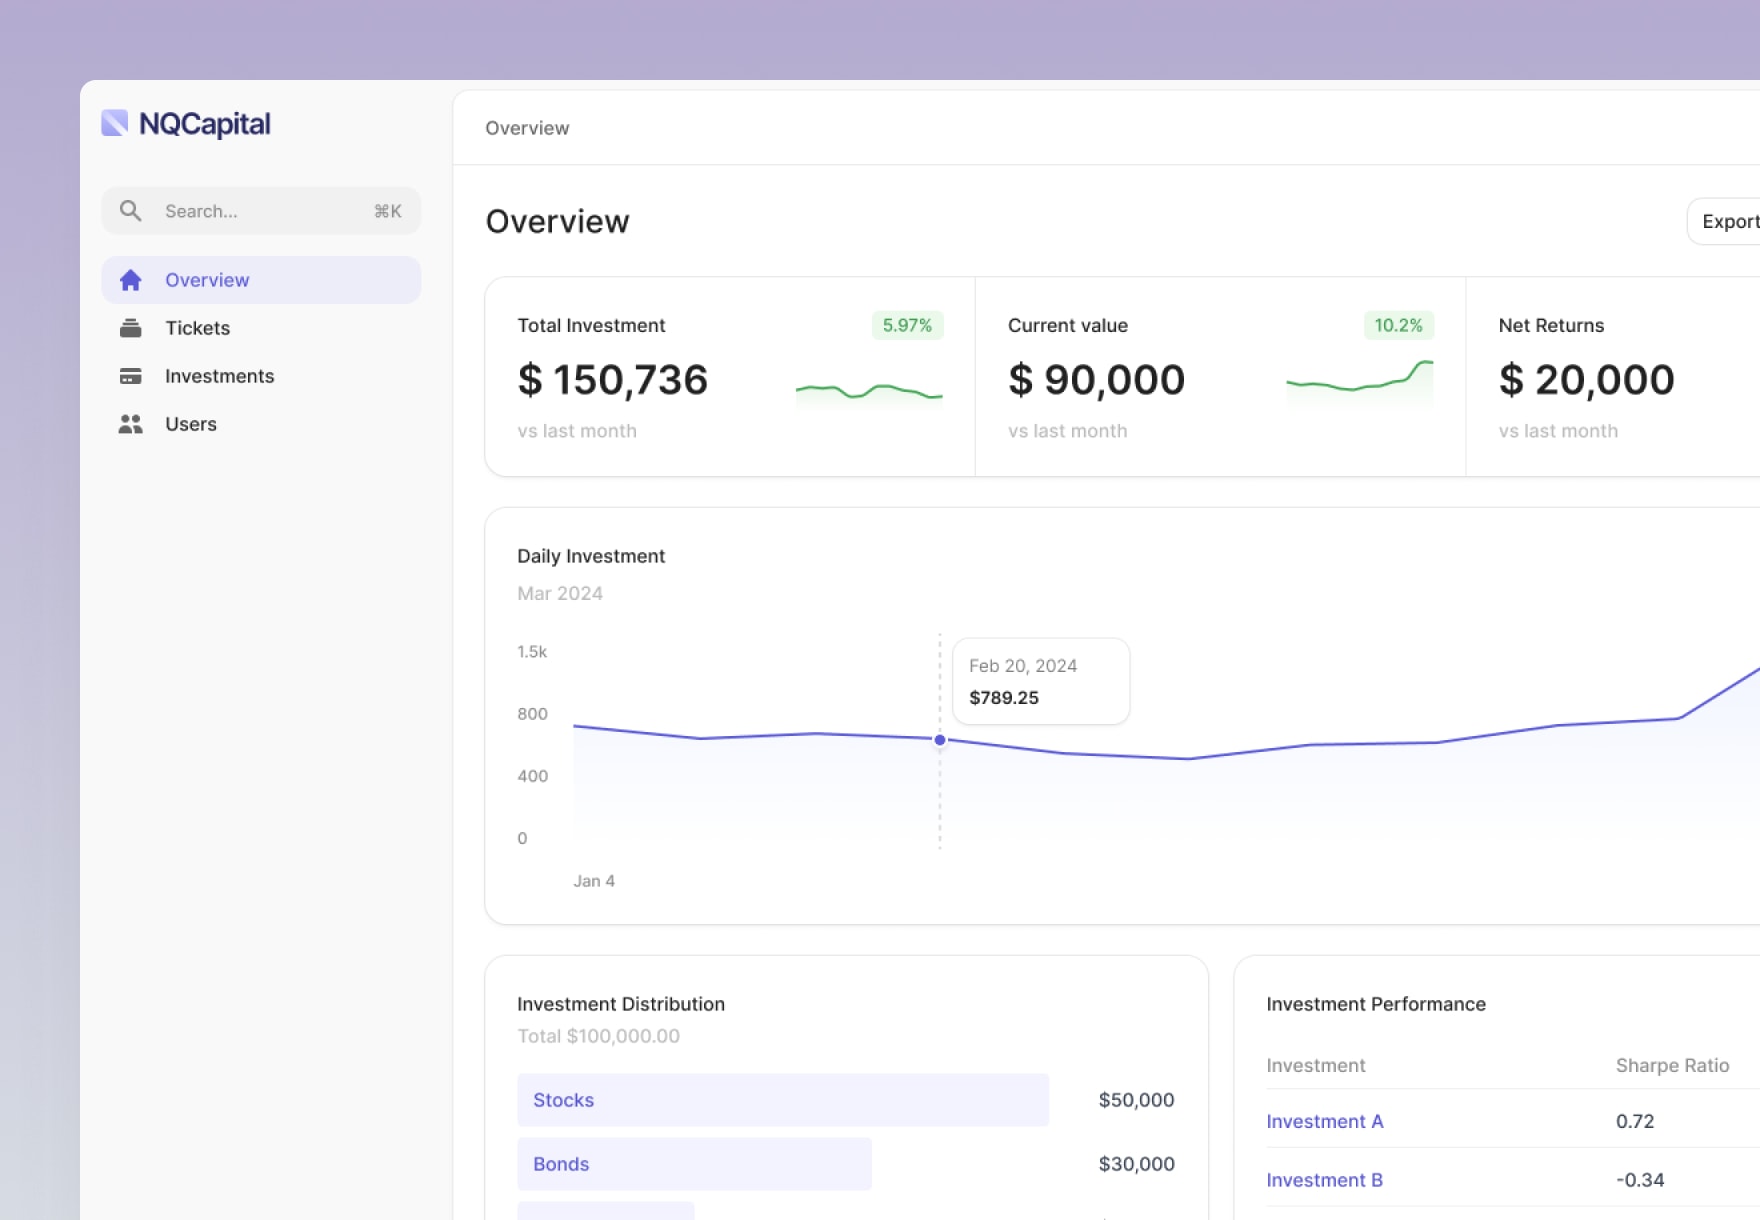1760x1220 pixels.
Task: Click the Investment Performance heading
Action: click(x=1376, y=1004)
